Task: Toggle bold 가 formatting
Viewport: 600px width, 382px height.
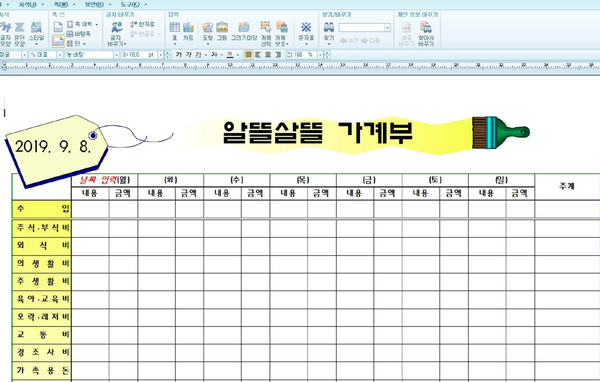Action: pos(179,55)
